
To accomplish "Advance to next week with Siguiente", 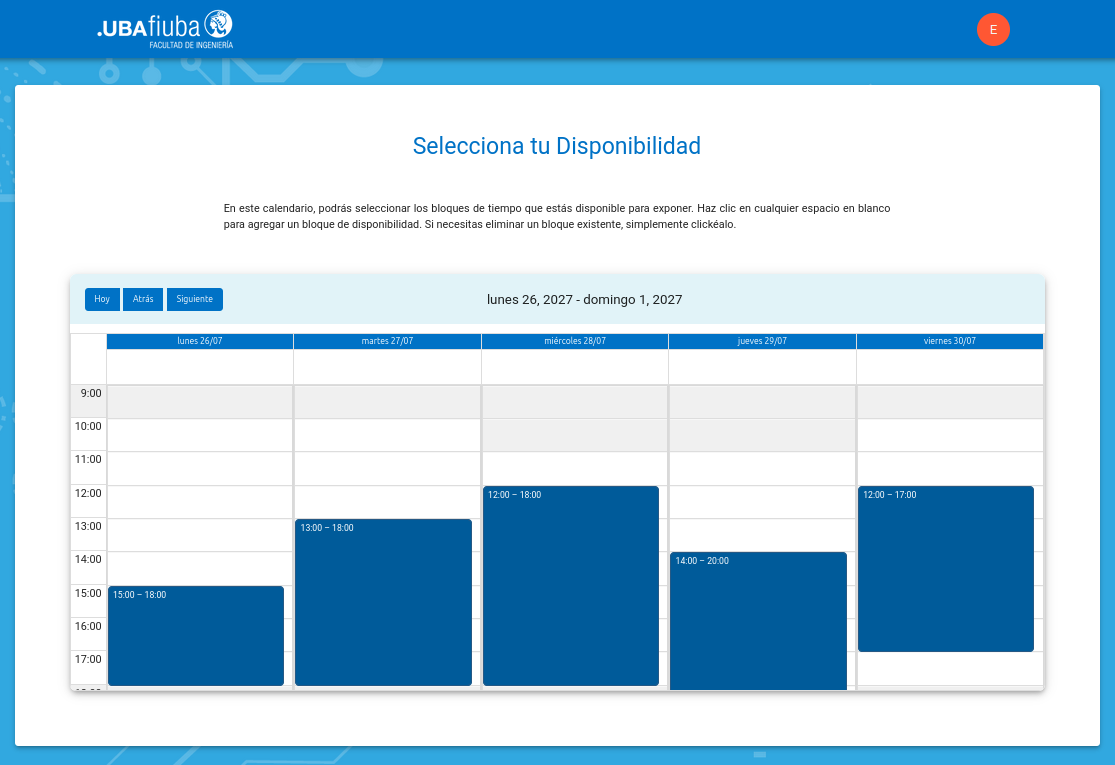I will coord(194,299).
